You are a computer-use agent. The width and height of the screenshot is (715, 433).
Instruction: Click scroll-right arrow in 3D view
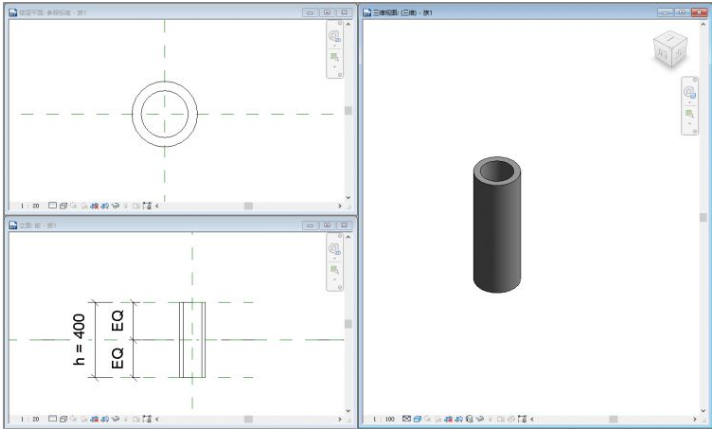click(695, 419)
